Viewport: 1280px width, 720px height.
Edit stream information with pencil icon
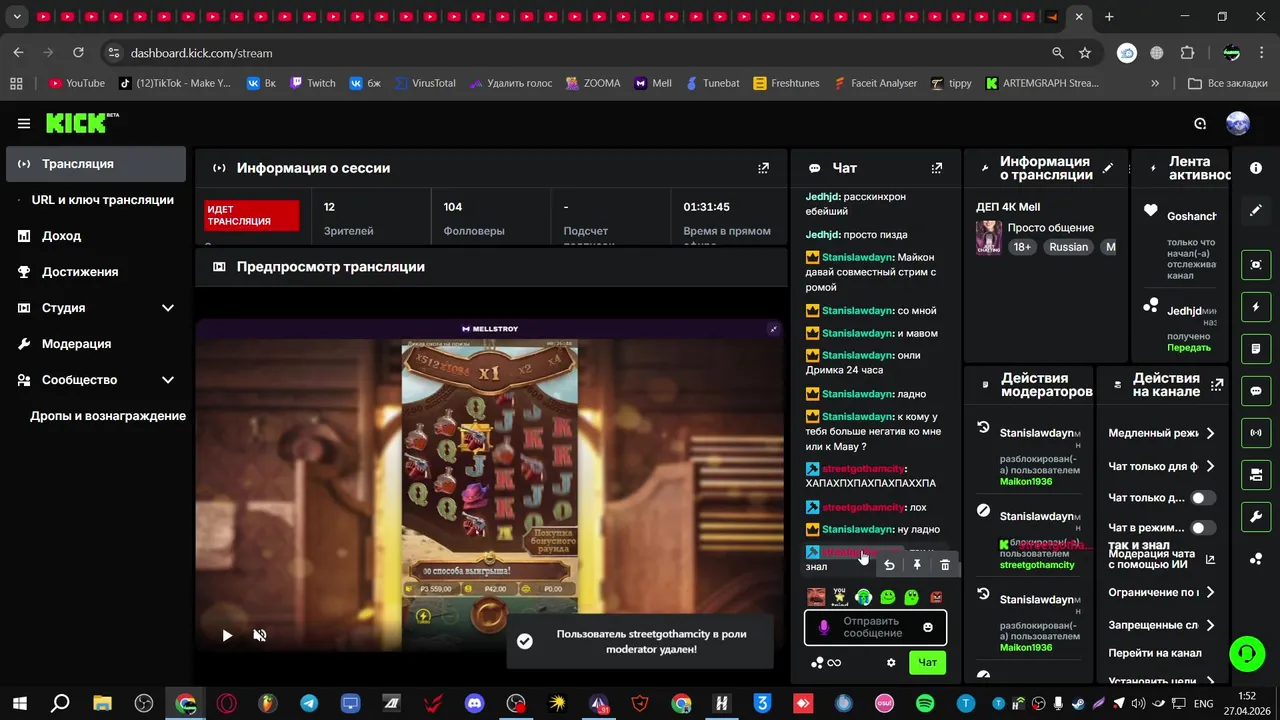(1108, 168)
